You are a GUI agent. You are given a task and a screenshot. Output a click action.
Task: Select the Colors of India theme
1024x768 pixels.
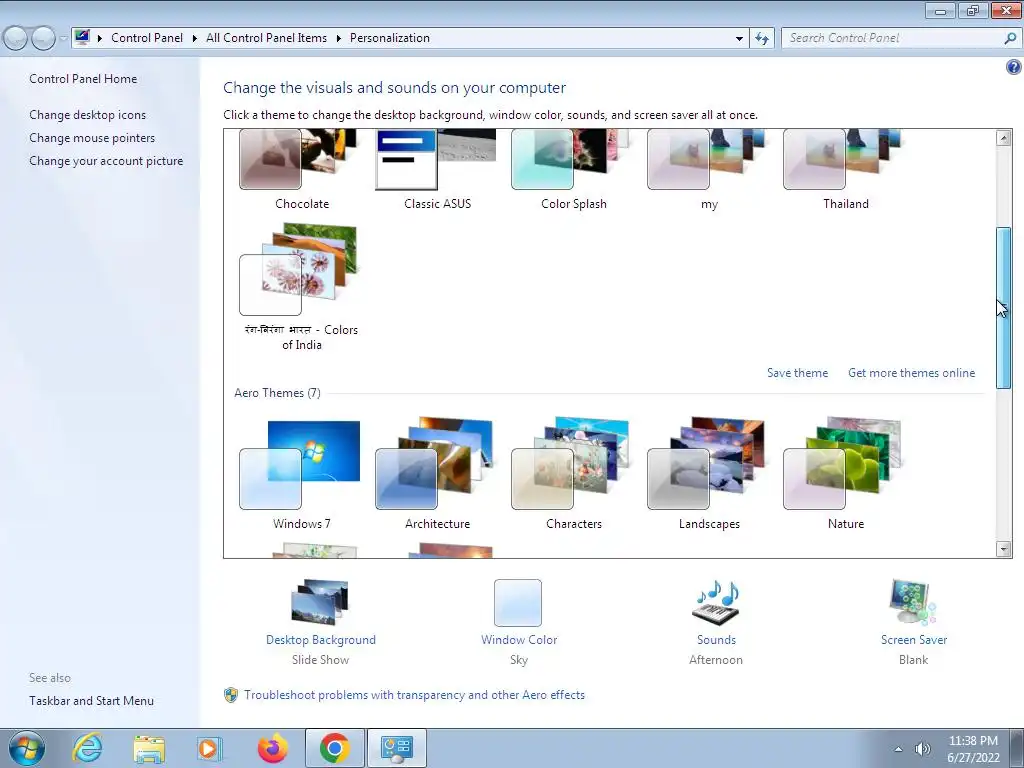301,287
